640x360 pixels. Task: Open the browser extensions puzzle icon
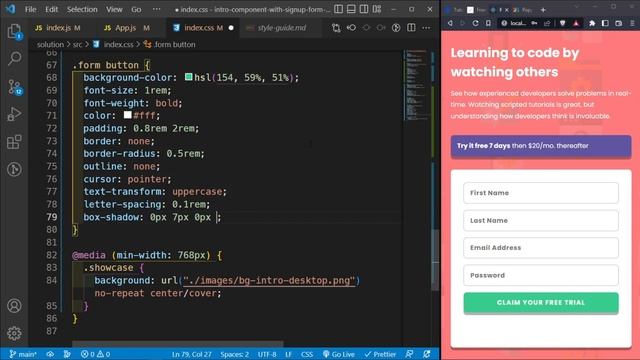click(592, 23)
